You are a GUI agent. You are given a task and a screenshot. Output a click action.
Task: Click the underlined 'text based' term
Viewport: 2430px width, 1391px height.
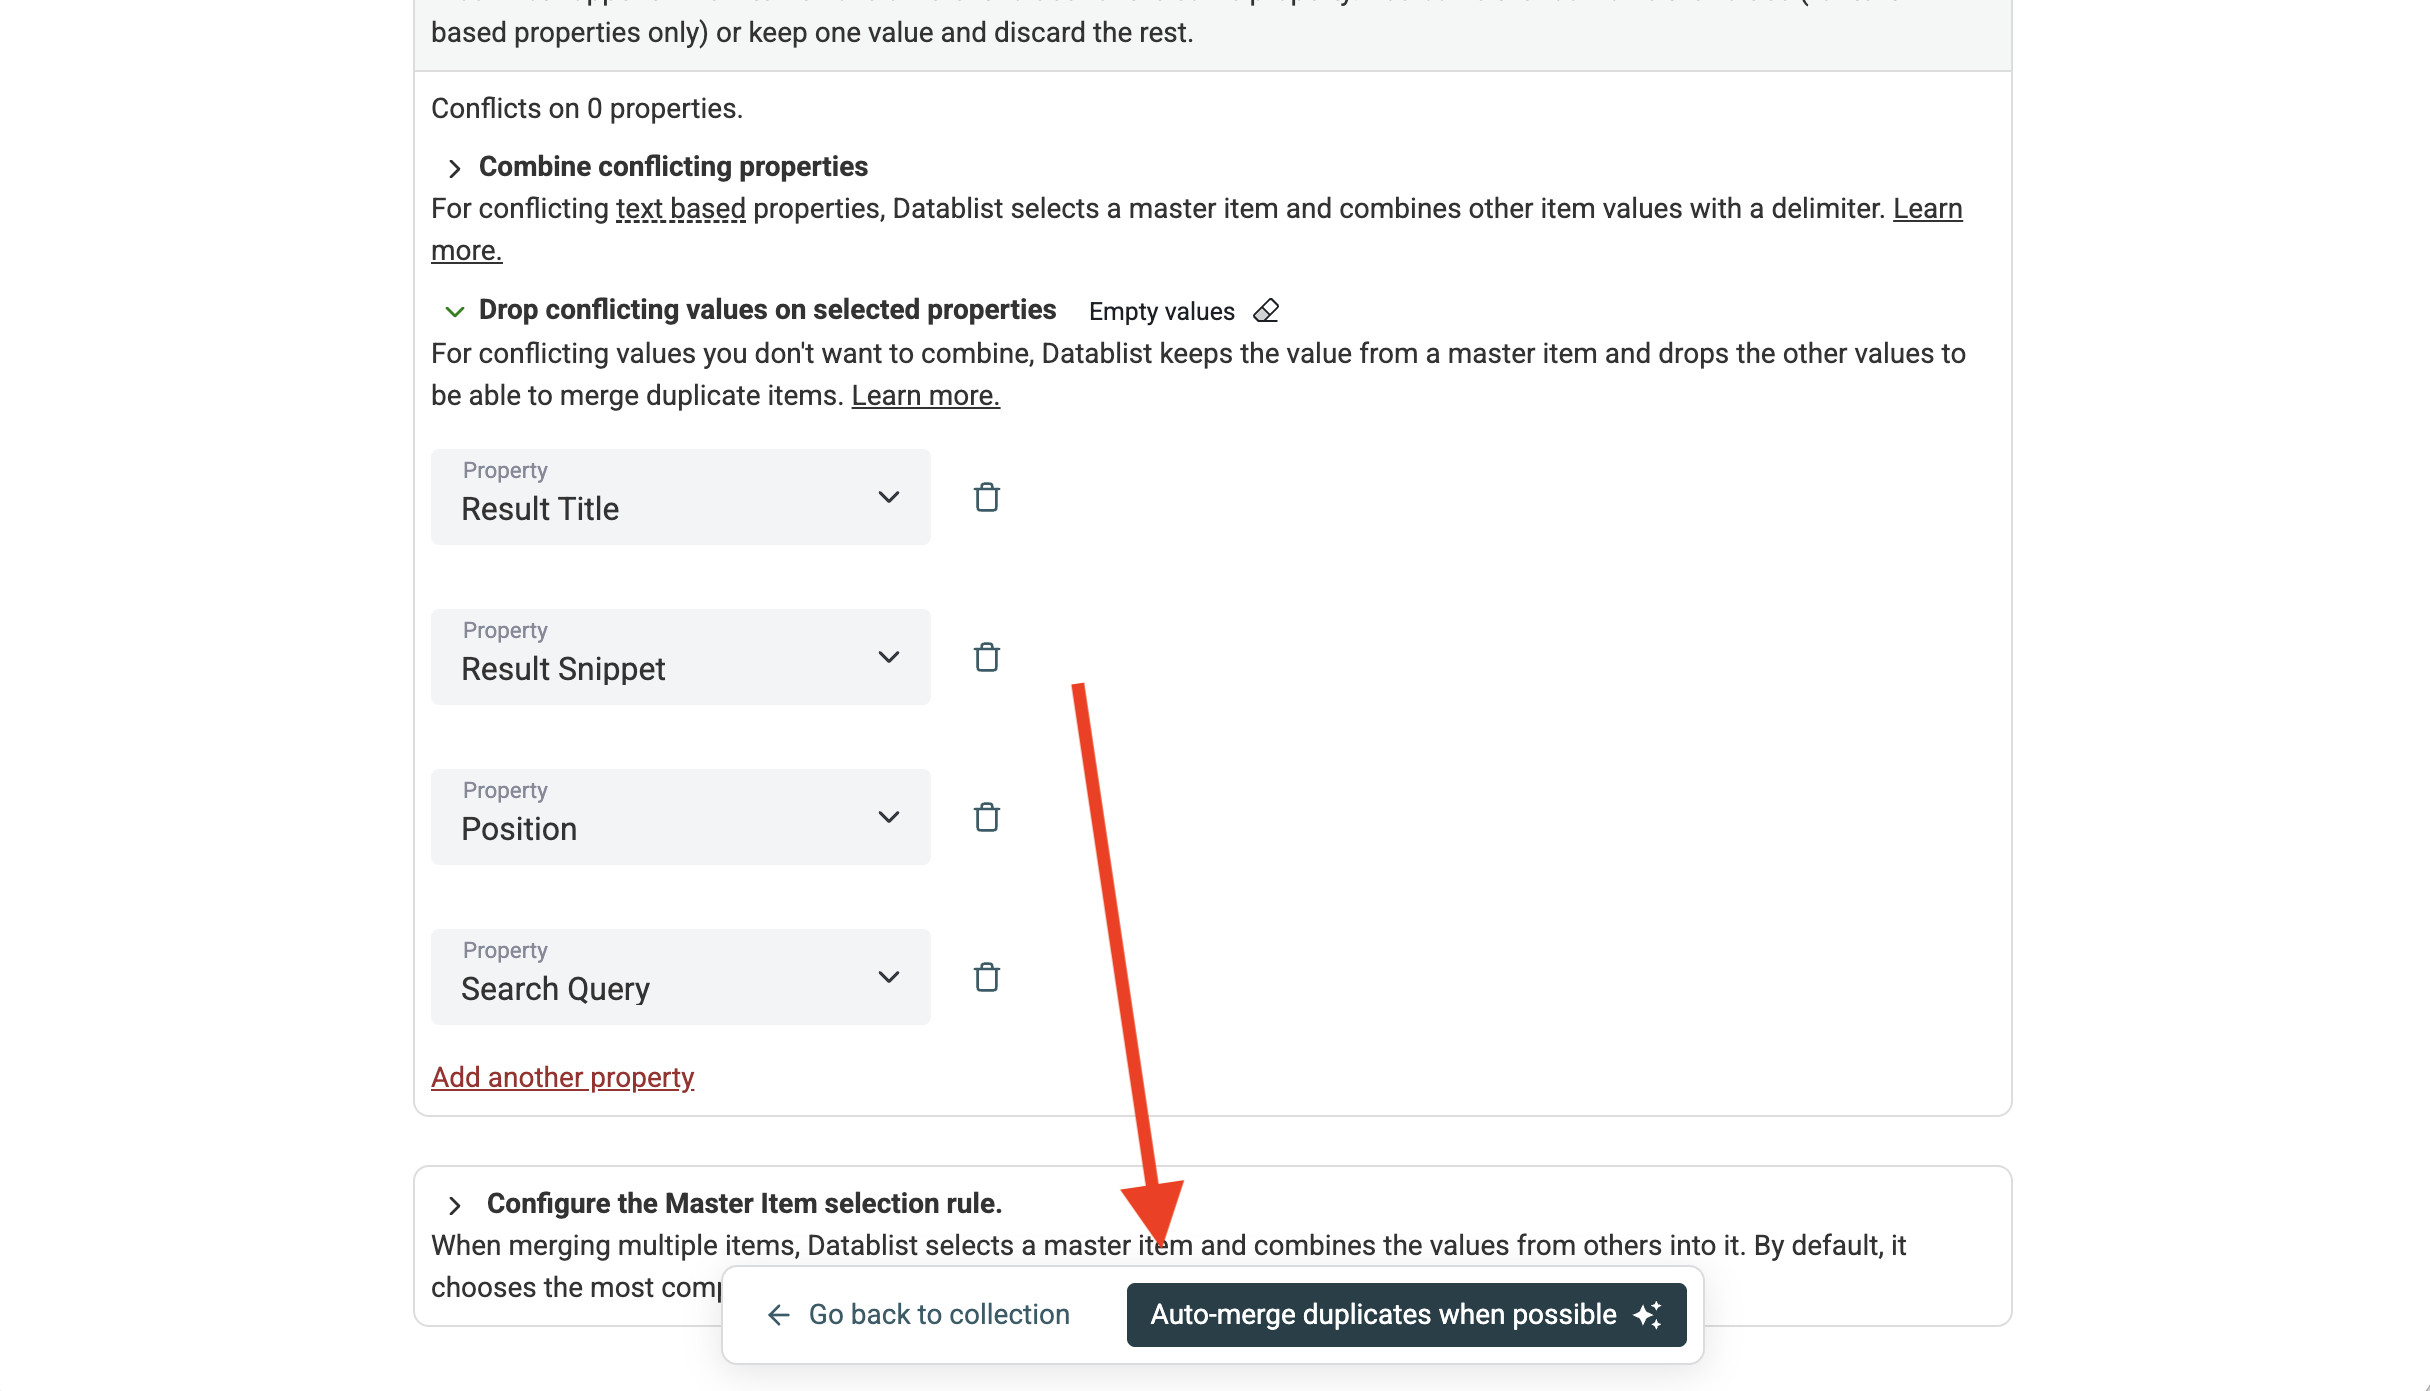coord(680,209)
